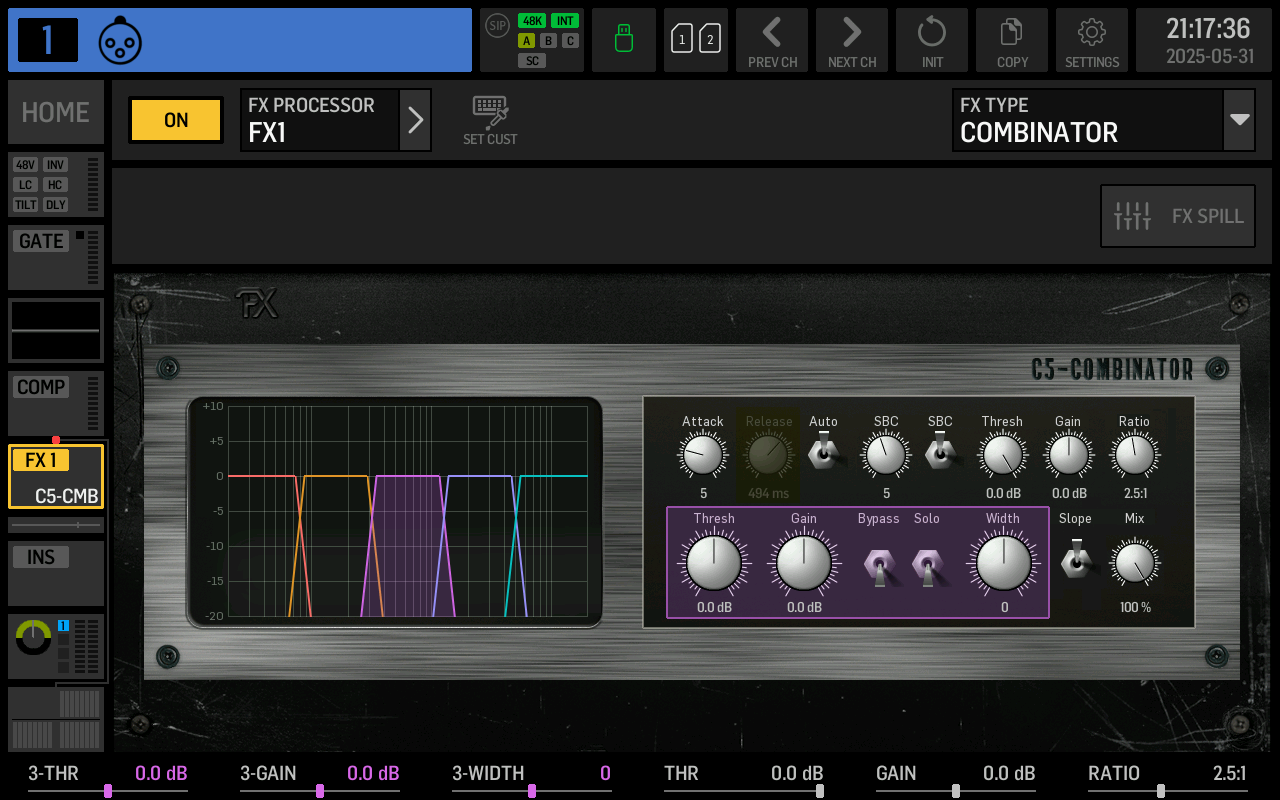Image resolution: width=1280 pixels, height=800 pixels.
Task: Click the FX SPILL button
Action: [x=1178, y=216]
